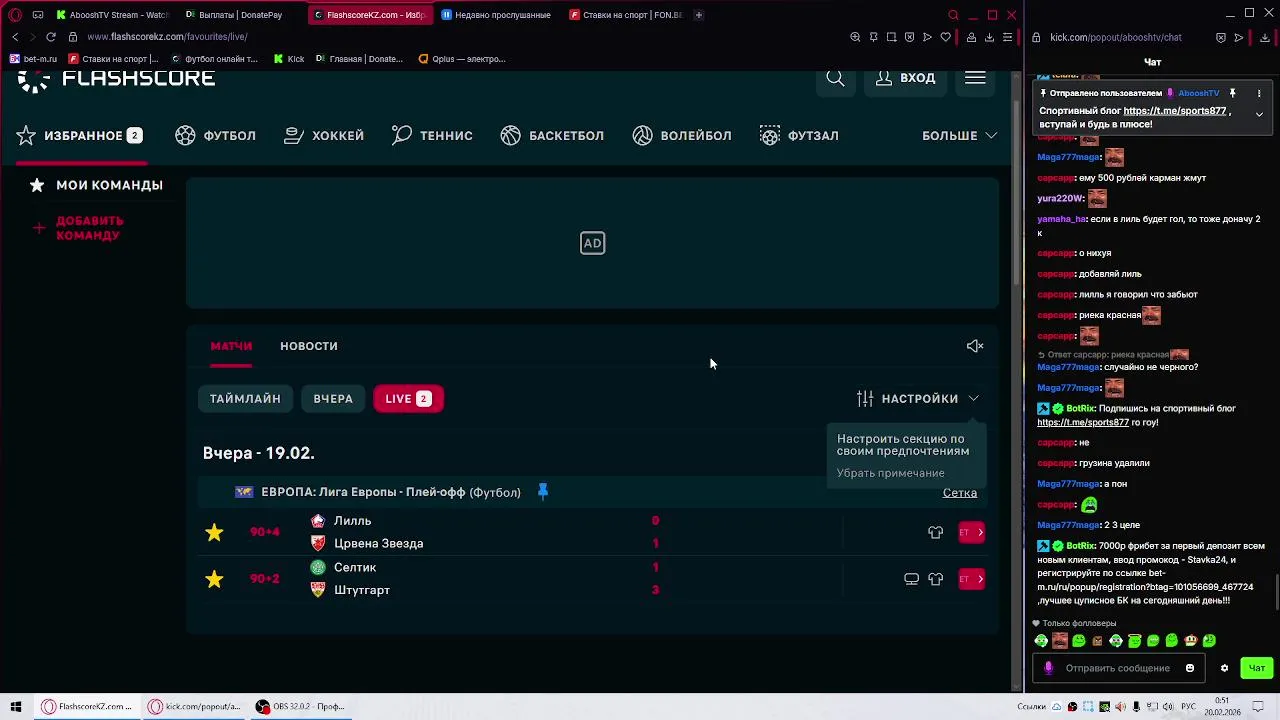Collapse the pinned message in Kick chat
Image resolution: width=1280 pixels, height=720 pixels.
point(1259,114)
